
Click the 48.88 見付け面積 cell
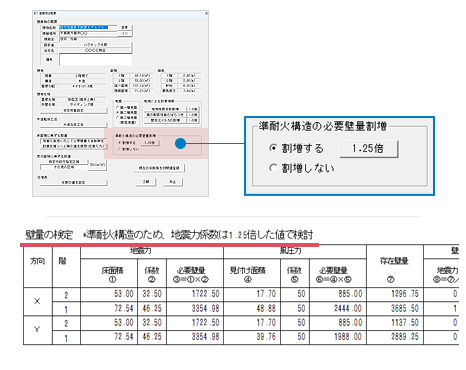pos(252,309)
